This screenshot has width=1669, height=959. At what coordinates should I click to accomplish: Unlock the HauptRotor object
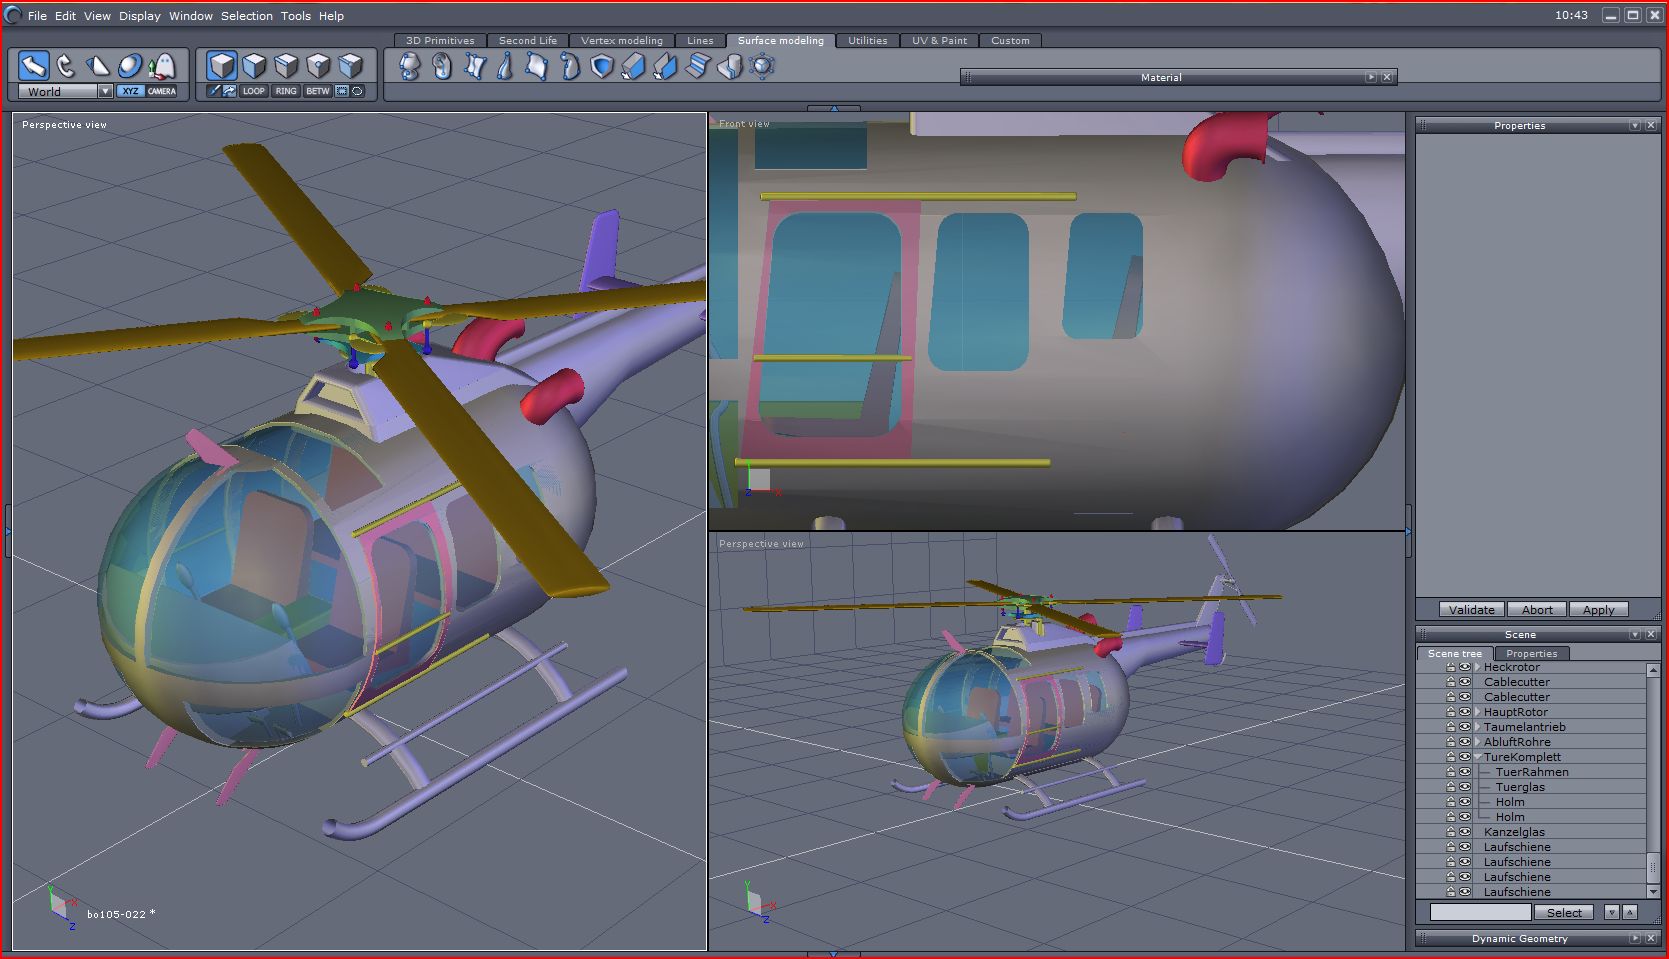tap(1451, 712)
